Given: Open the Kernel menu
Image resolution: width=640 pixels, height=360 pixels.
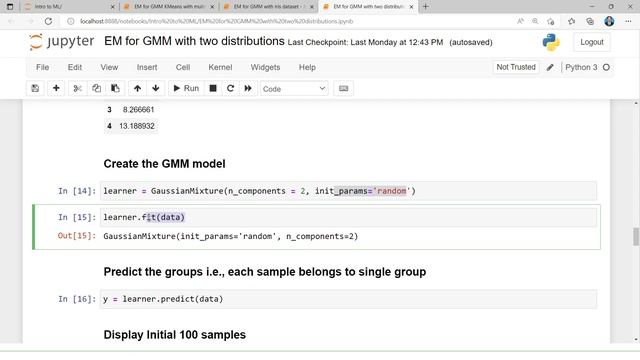Looking at the screenshot, I should [220, 67].
